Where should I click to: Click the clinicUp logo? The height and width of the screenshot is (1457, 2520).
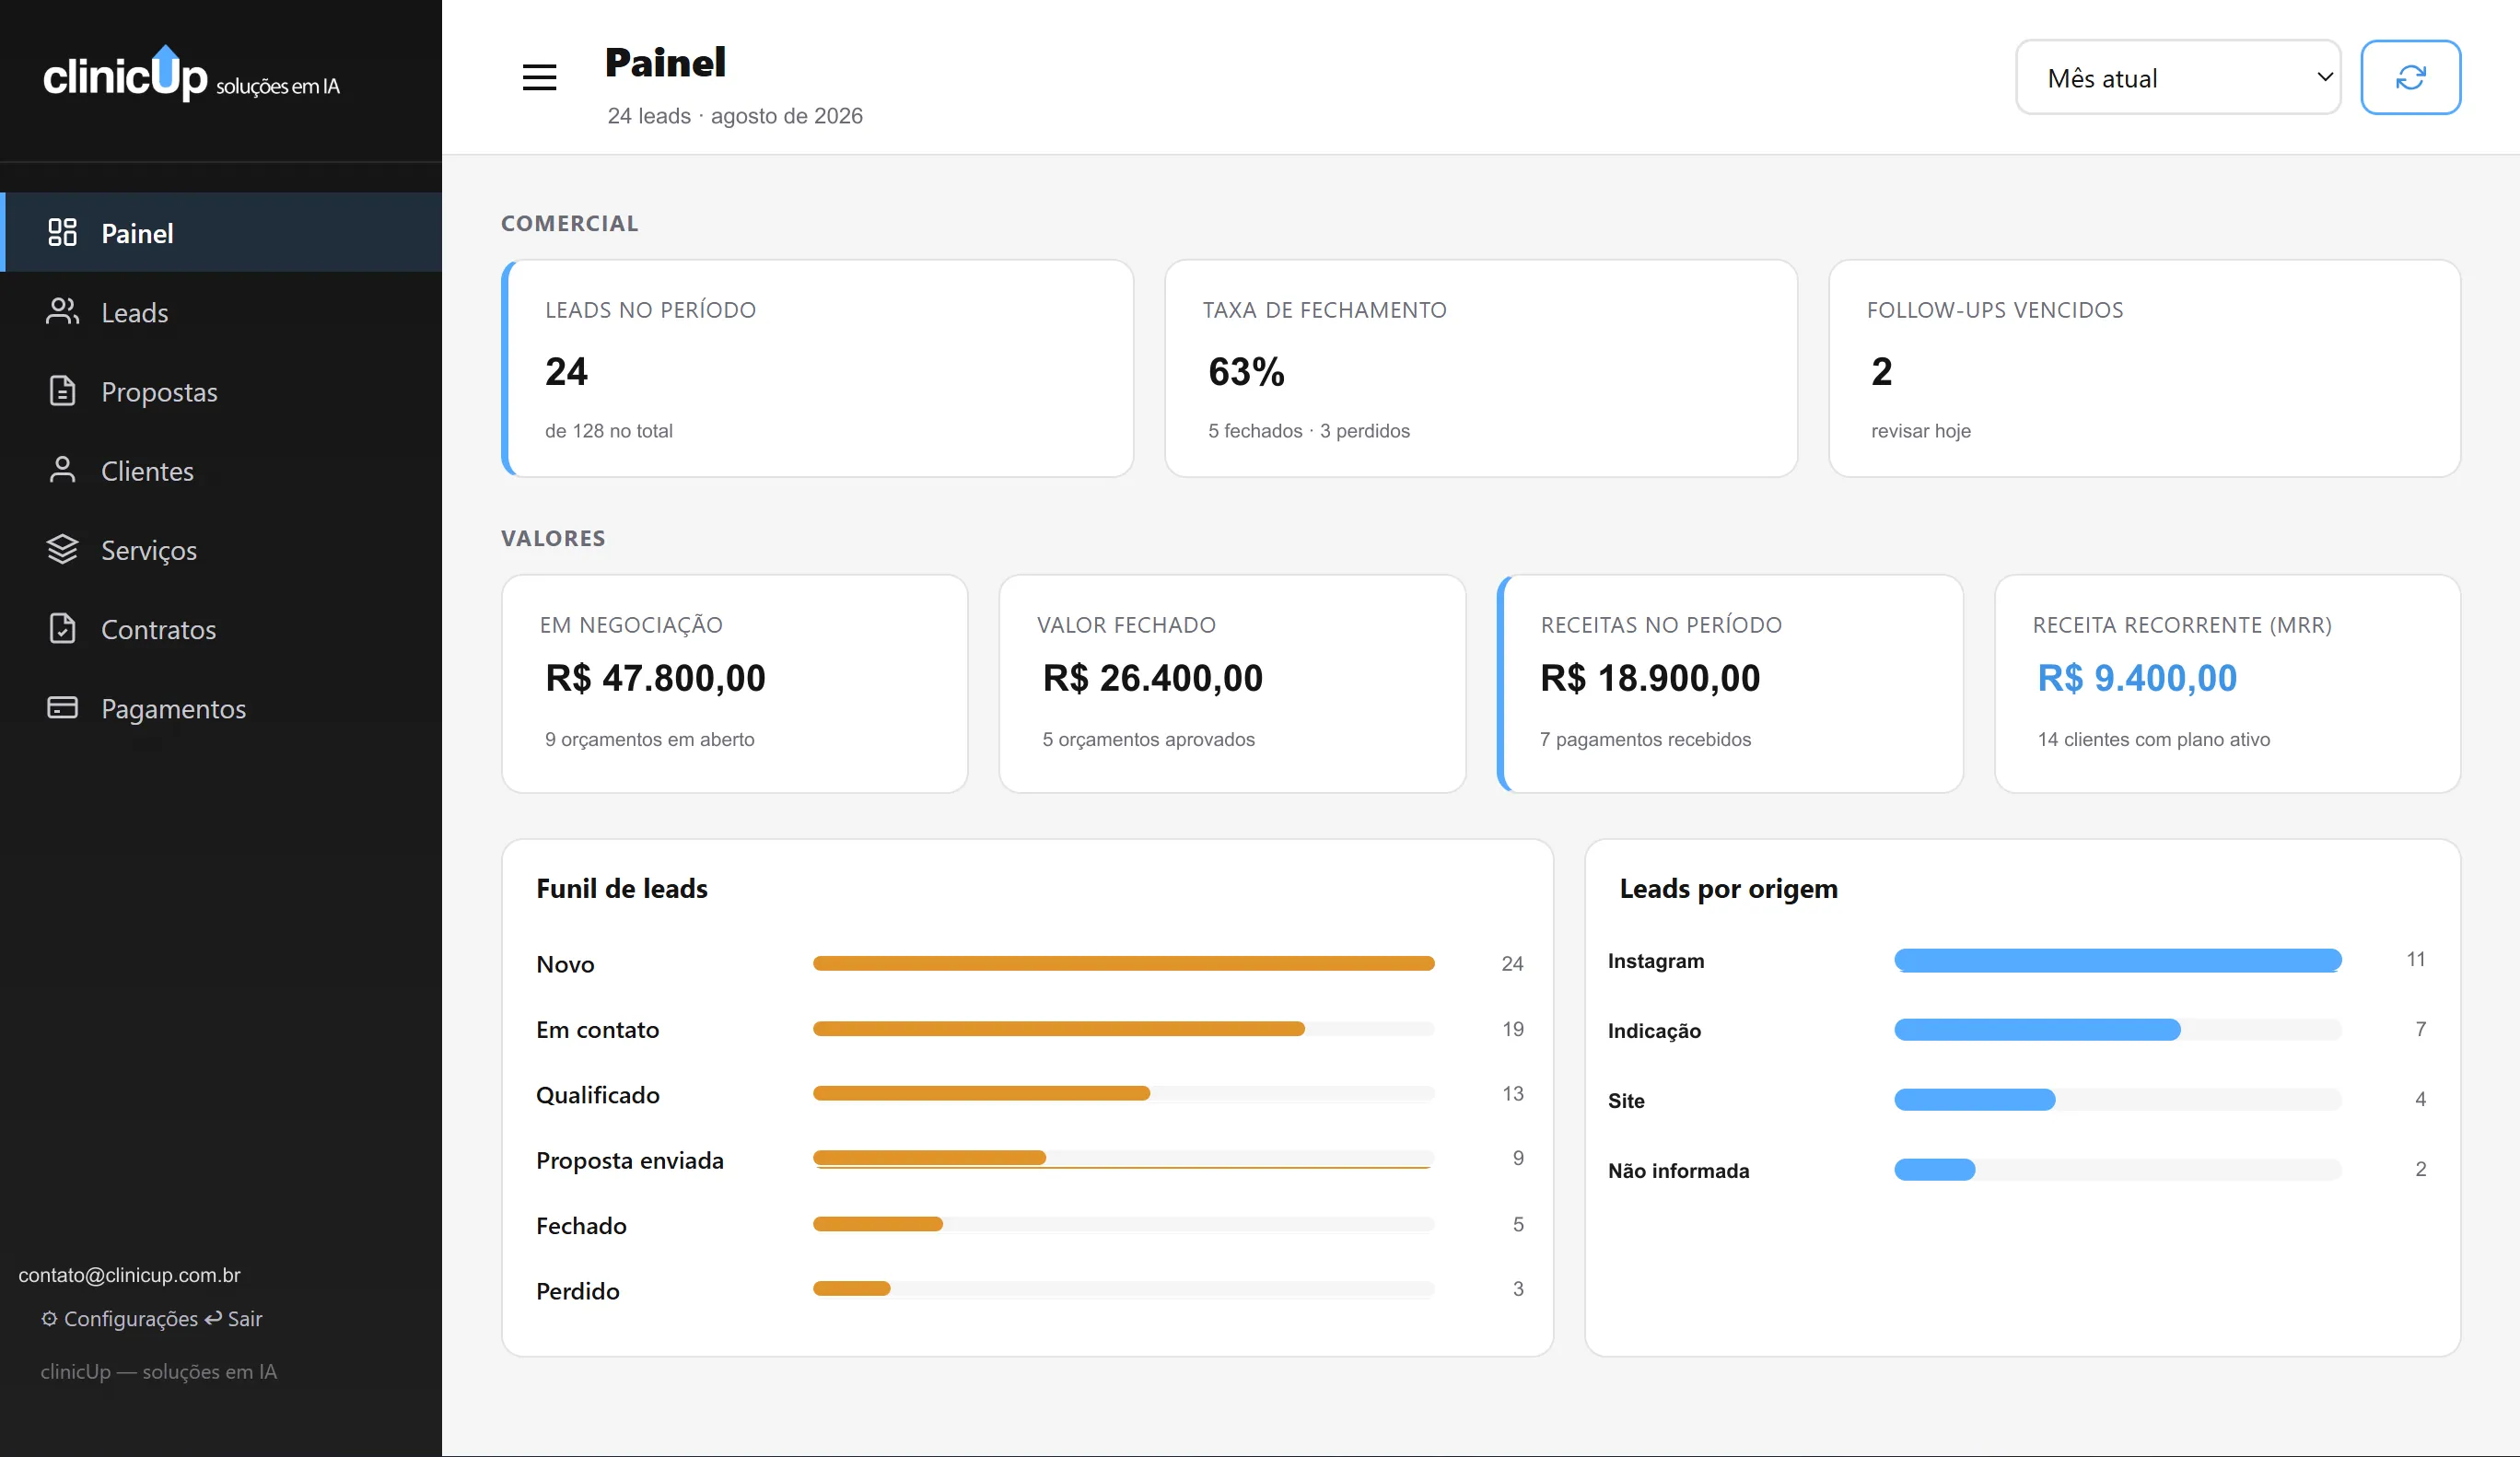tap(191, 74)
